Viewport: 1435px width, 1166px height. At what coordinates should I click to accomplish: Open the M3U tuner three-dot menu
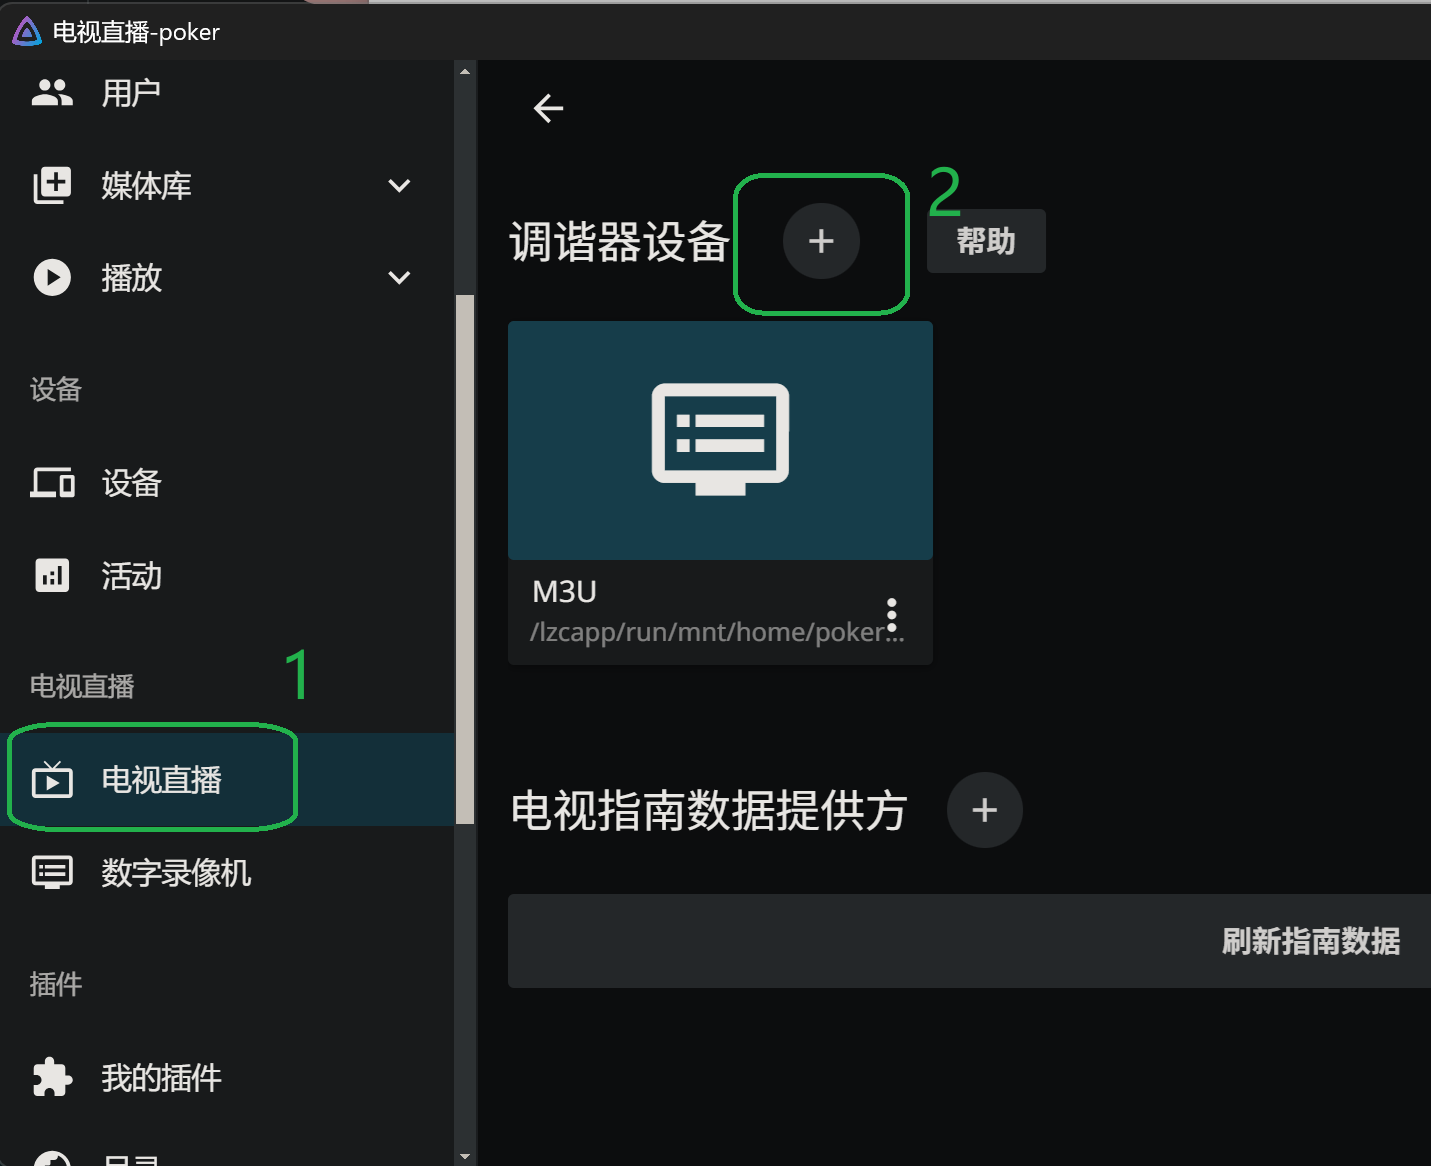(x=892, y=614)
